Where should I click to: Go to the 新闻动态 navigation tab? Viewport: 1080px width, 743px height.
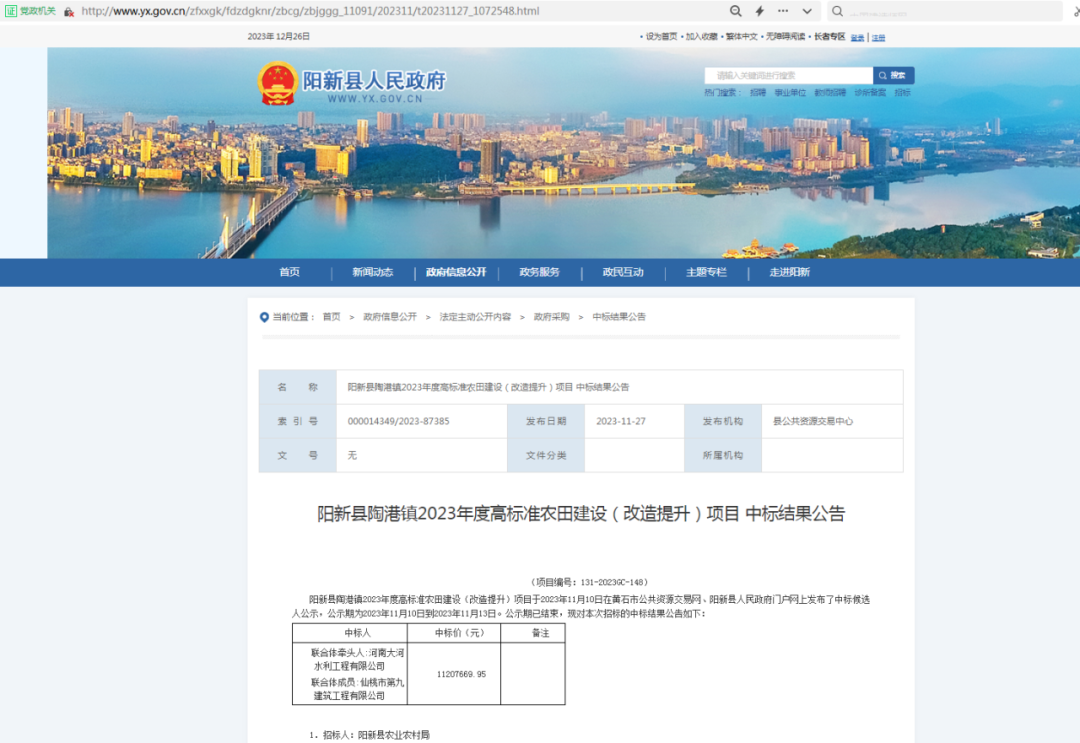[372, 273]
